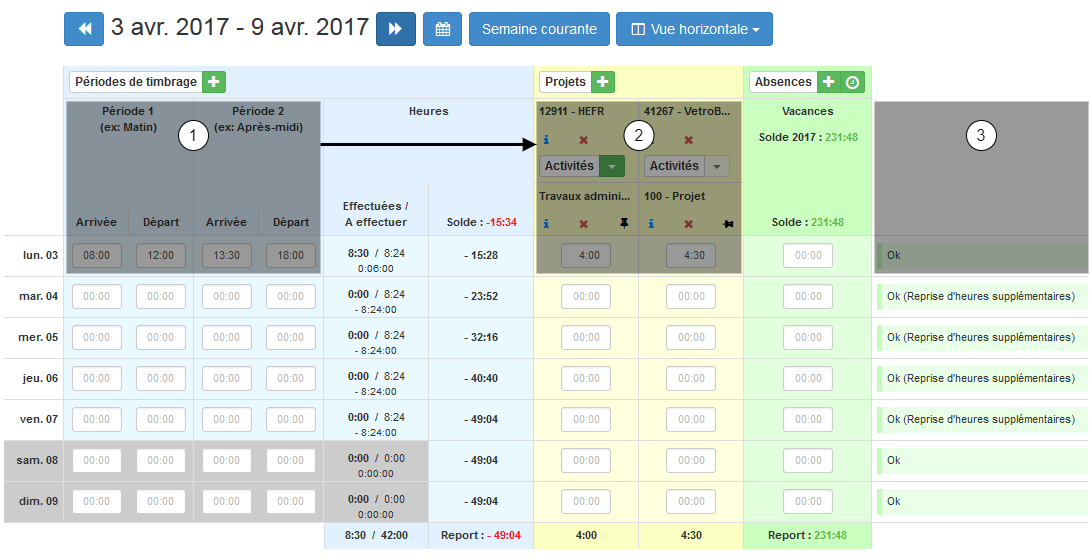Advance to the next week
1090x559 pixels.
396,29
